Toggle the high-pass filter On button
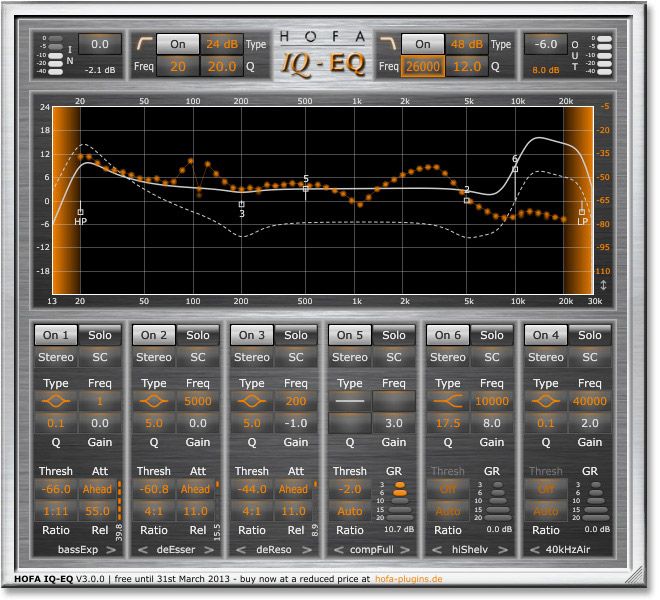 pos(178,44)
